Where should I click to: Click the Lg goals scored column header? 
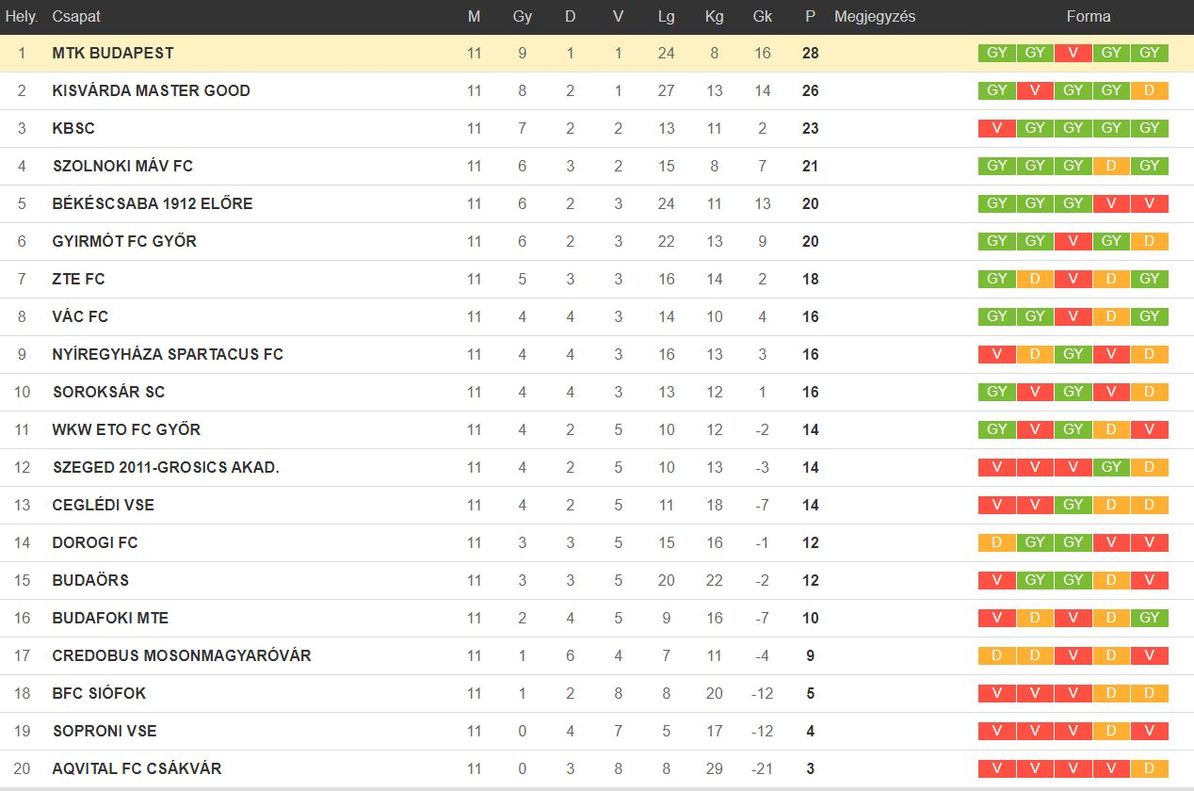[x=666, y=17]
